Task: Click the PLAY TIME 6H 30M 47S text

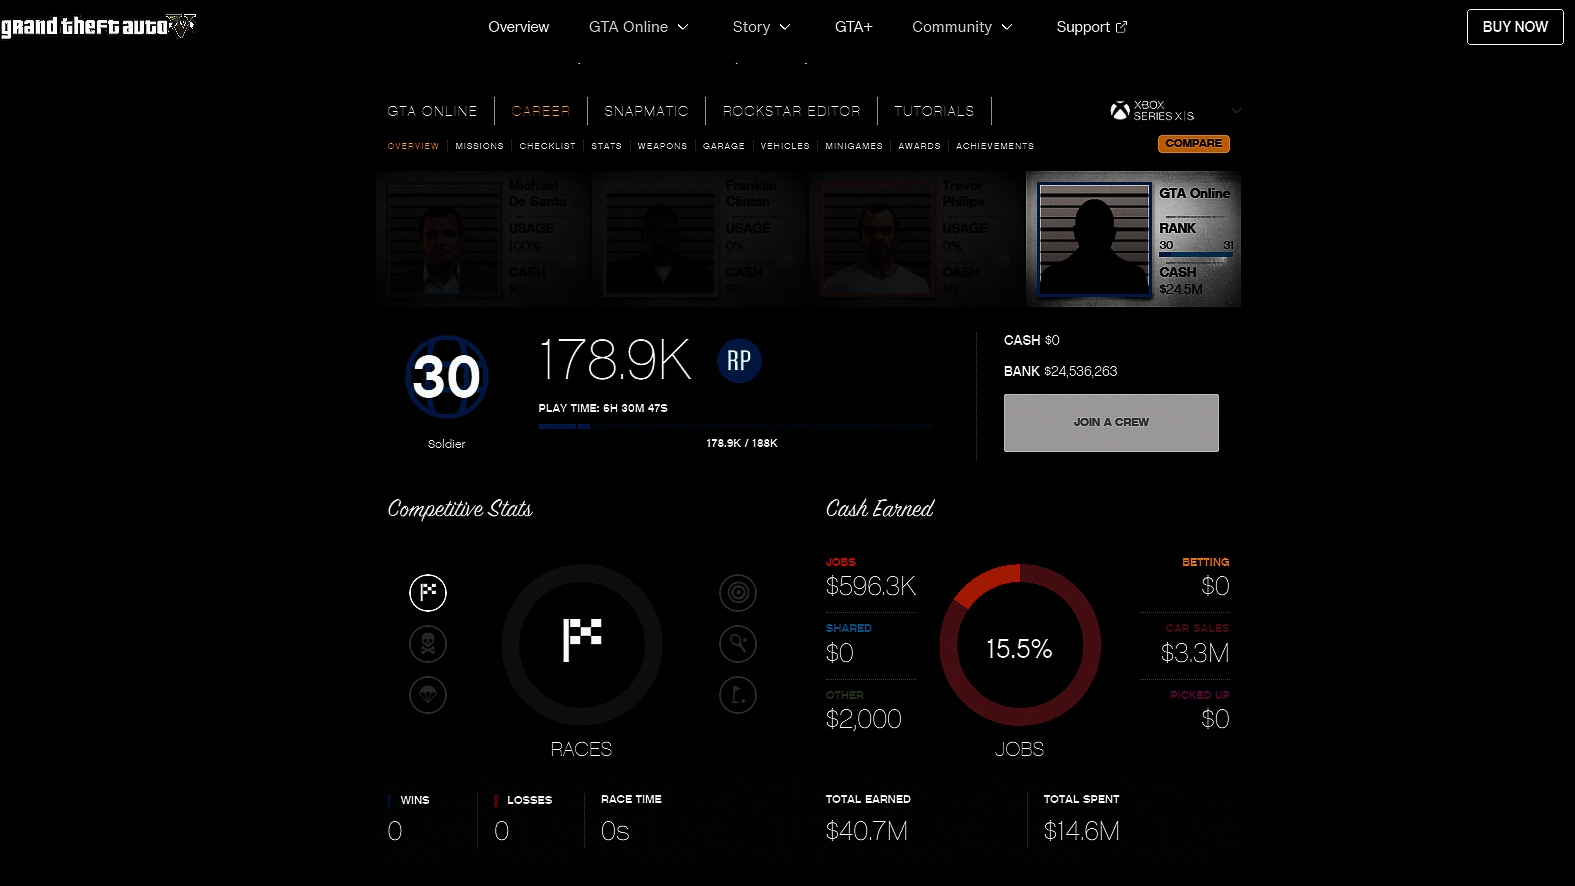Action: pyautogui.click(x=603, y=408)
